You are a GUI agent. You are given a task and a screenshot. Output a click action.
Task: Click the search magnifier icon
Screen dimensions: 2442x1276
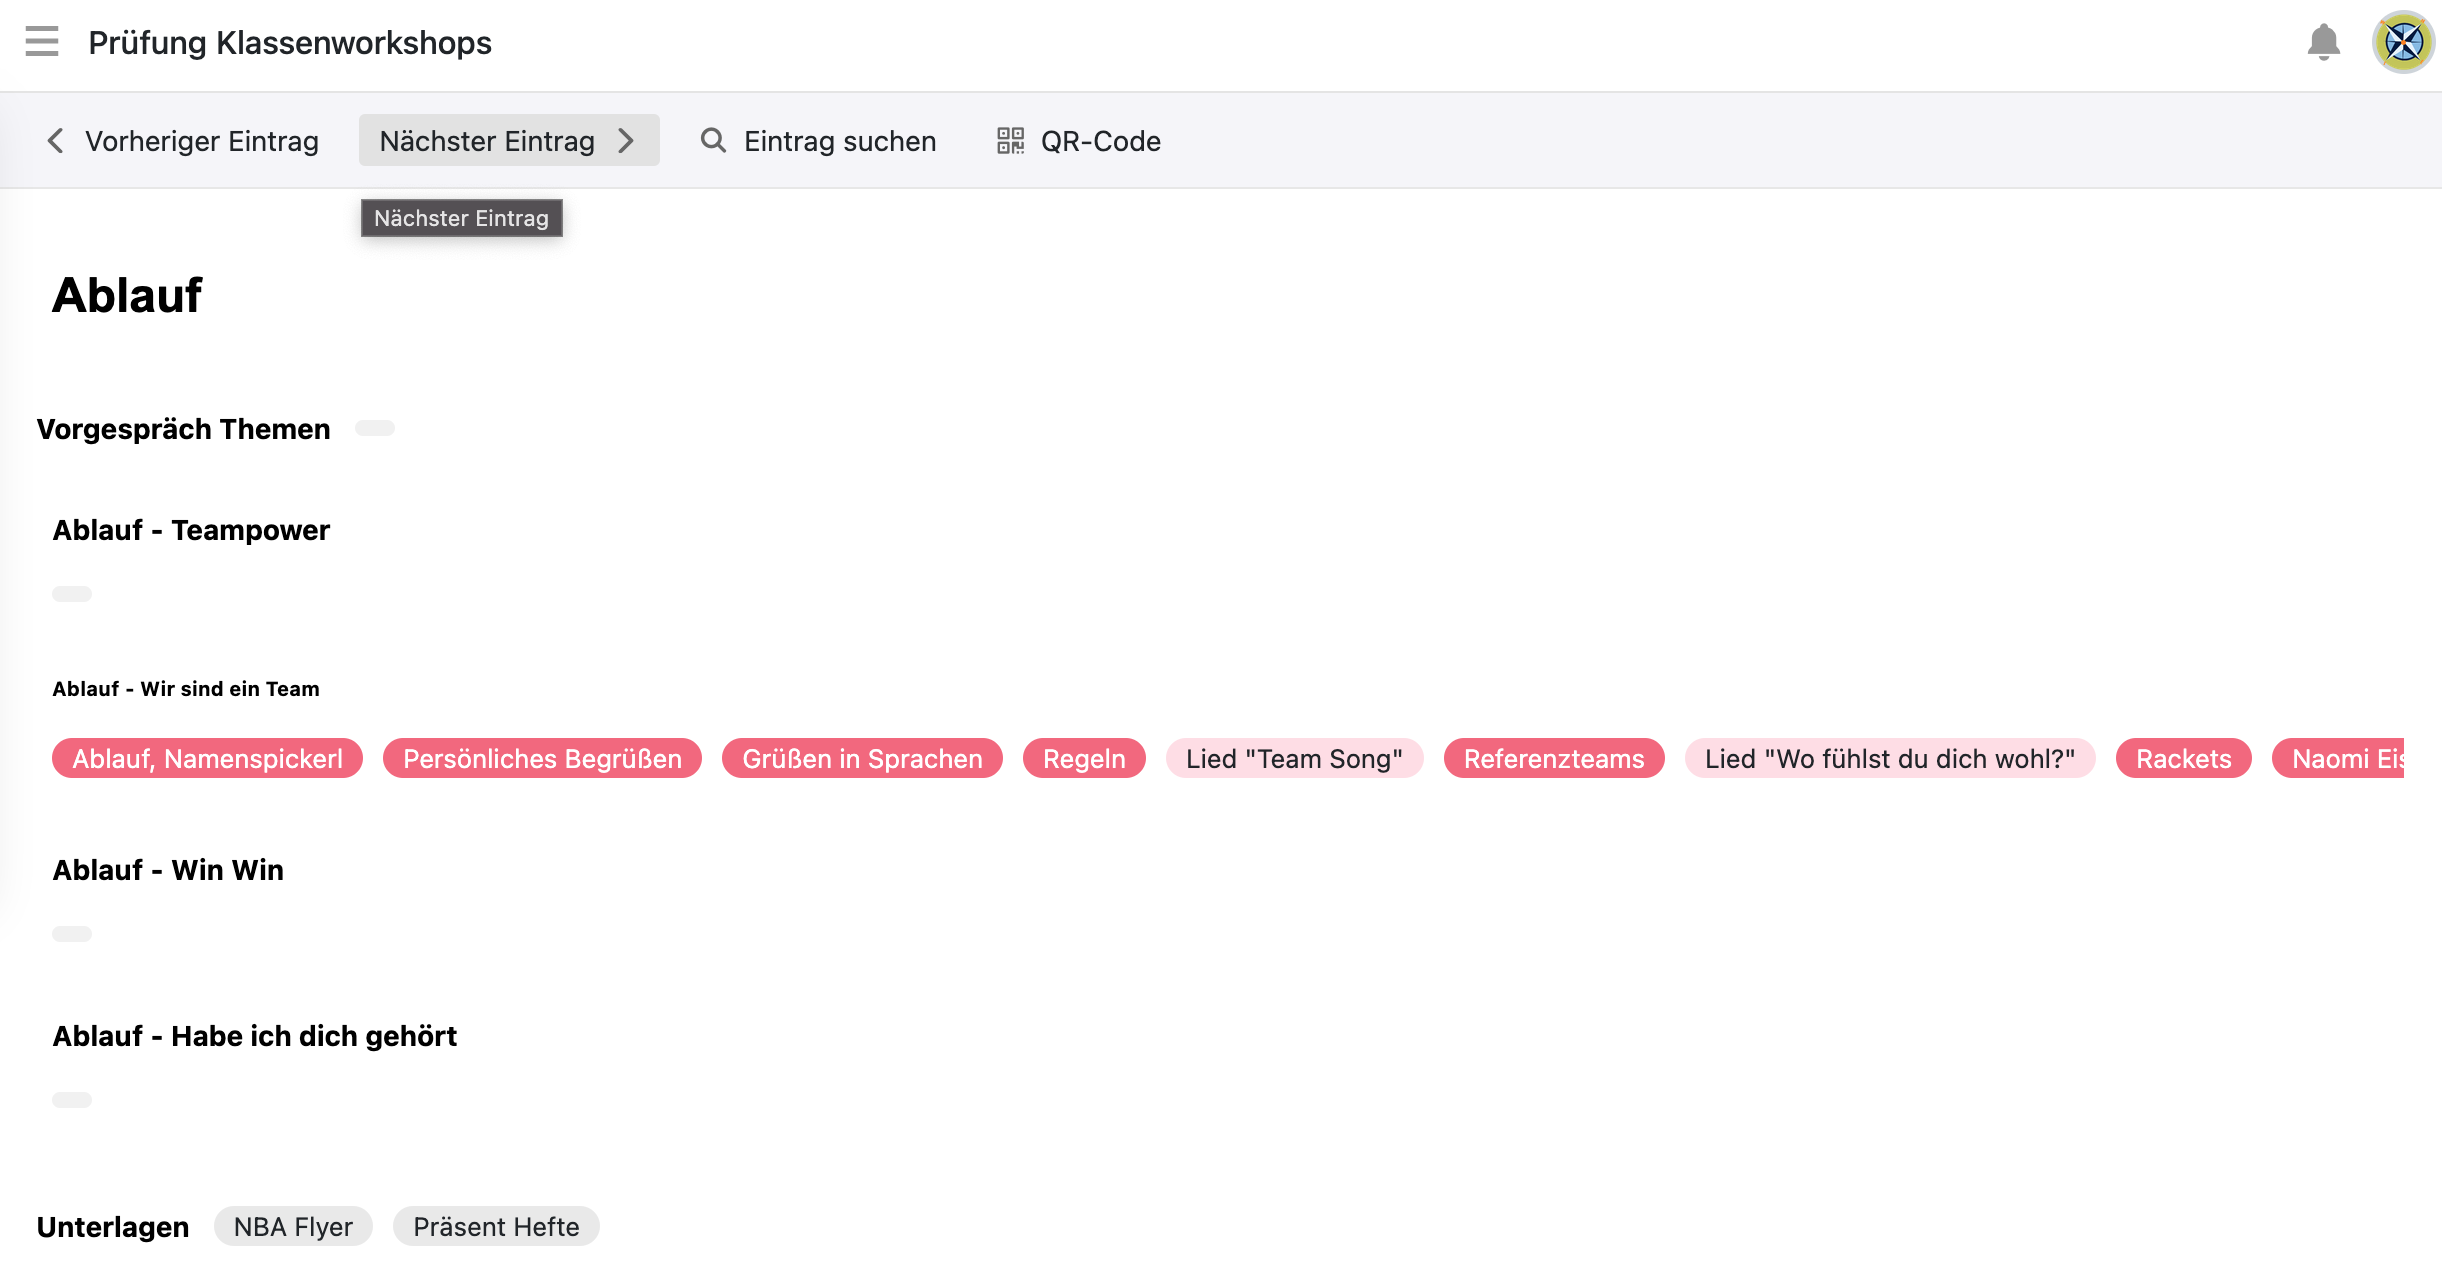713,141
